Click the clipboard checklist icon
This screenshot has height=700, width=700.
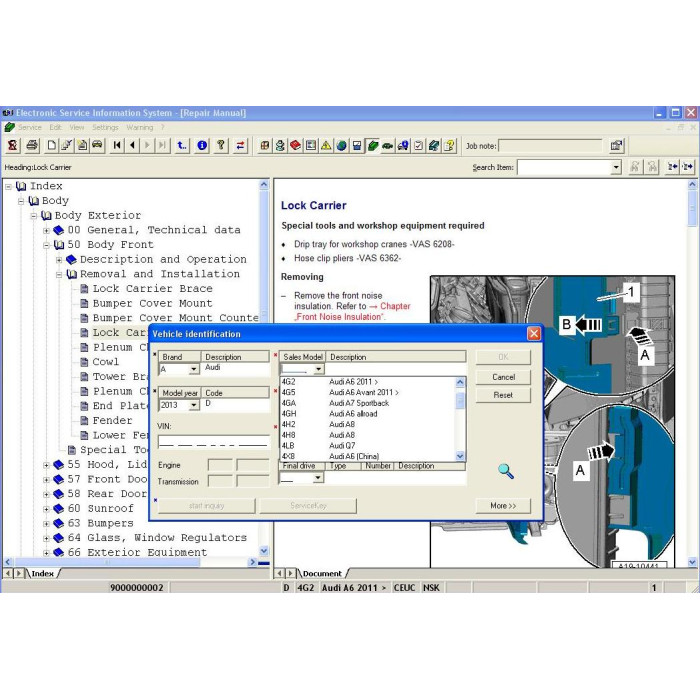418,146
